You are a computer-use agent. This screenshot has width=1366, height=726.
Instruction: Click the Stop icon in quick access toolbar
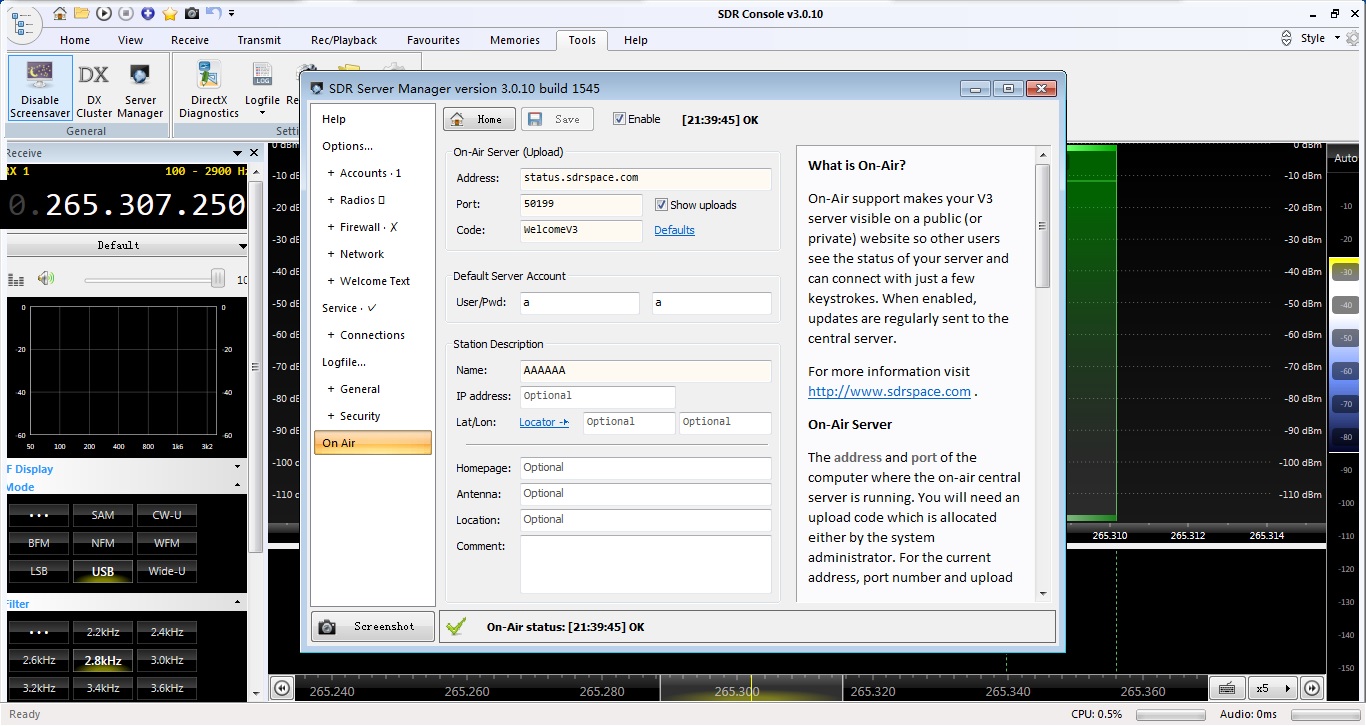[x=126, y=14]
